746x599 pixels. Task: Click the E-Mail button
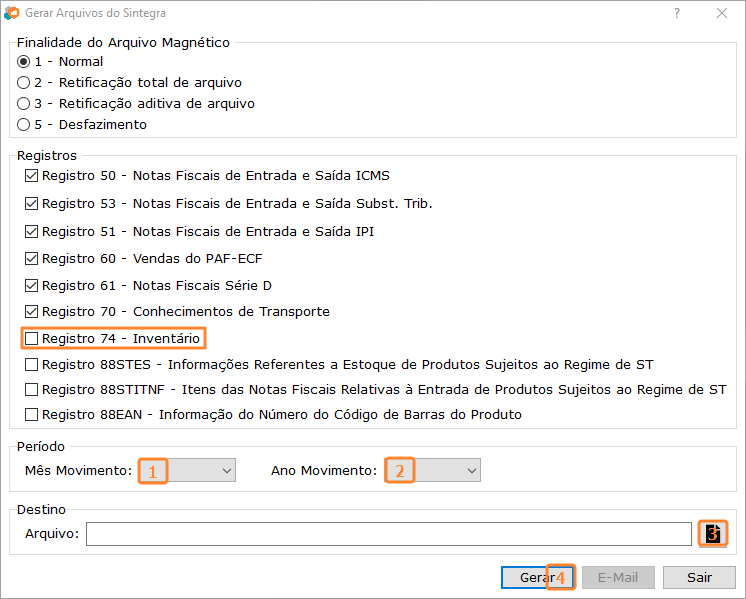[x=618, y=577]
